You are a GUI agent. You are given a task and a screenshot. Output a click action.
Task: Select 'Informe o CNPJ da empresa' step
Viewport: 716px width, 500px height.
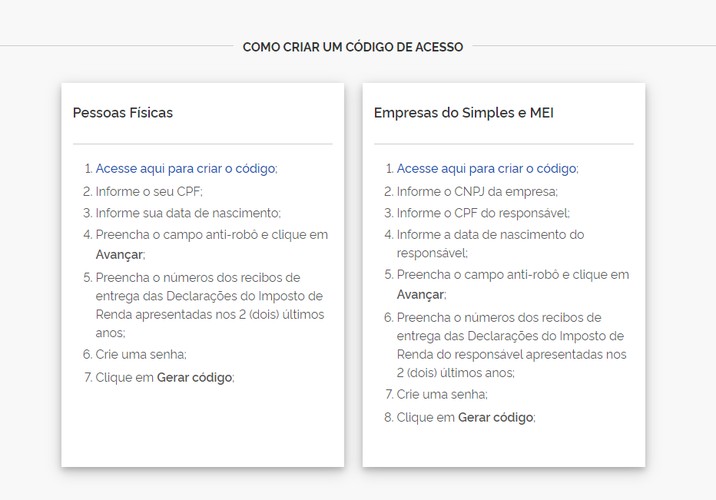(477, 191)
